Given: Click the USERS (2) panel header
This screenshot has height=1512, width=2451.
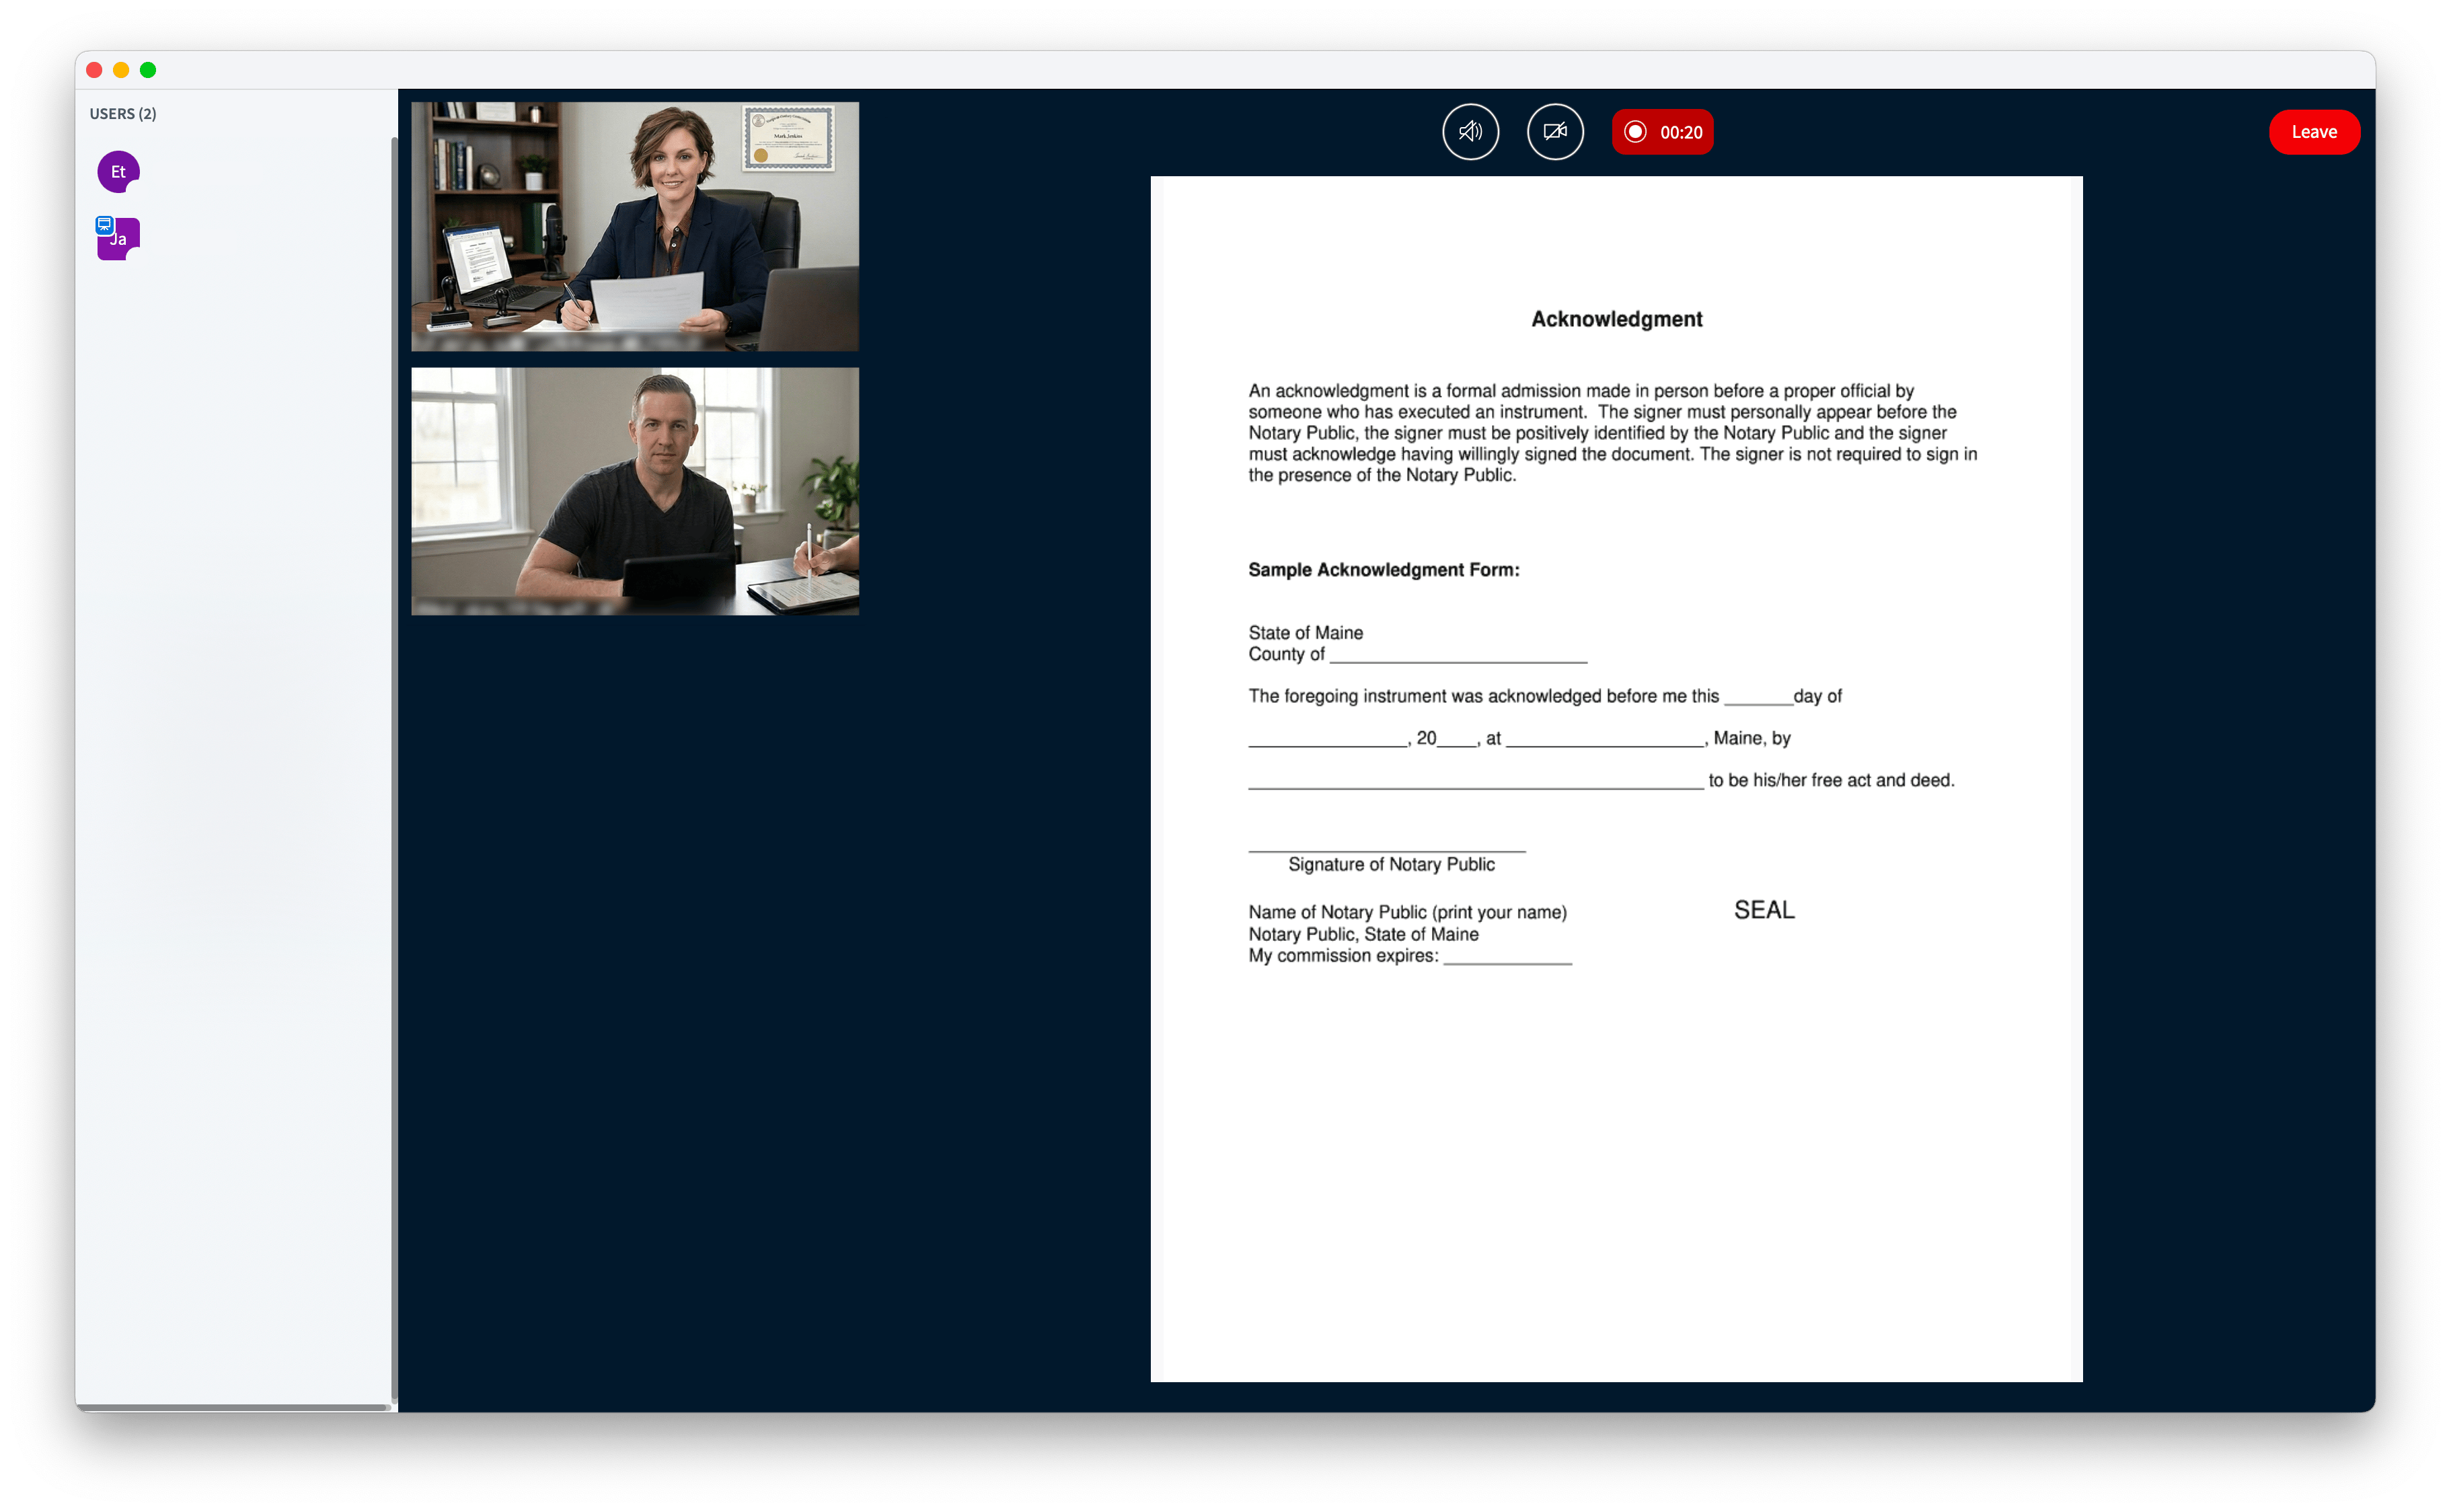Looking at the screenshot, I should pyautogui.click(x=122, y=113).
